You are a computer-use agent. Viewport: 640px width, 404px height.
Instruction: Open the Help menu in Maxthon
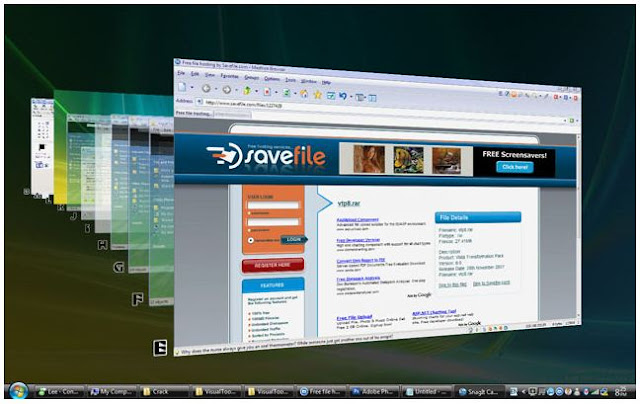click(x=326, y=82)
